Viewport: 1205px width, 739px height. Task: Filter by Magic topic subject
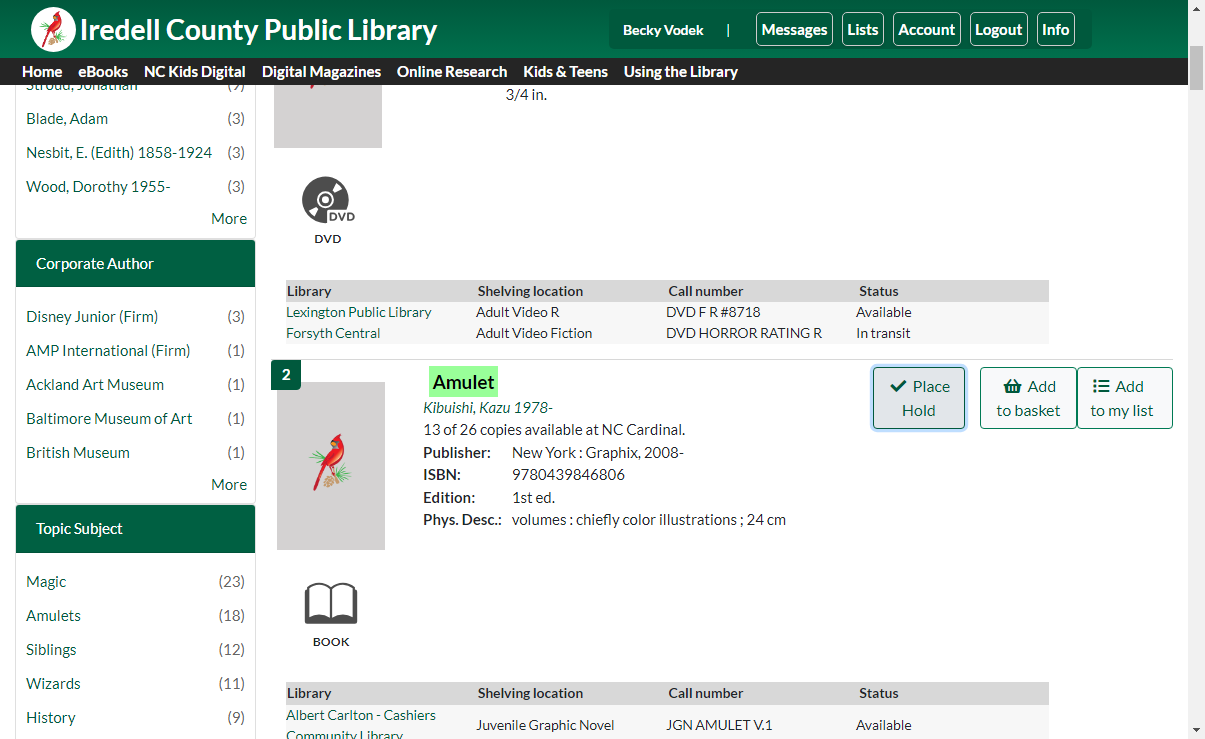coord(46,581)
